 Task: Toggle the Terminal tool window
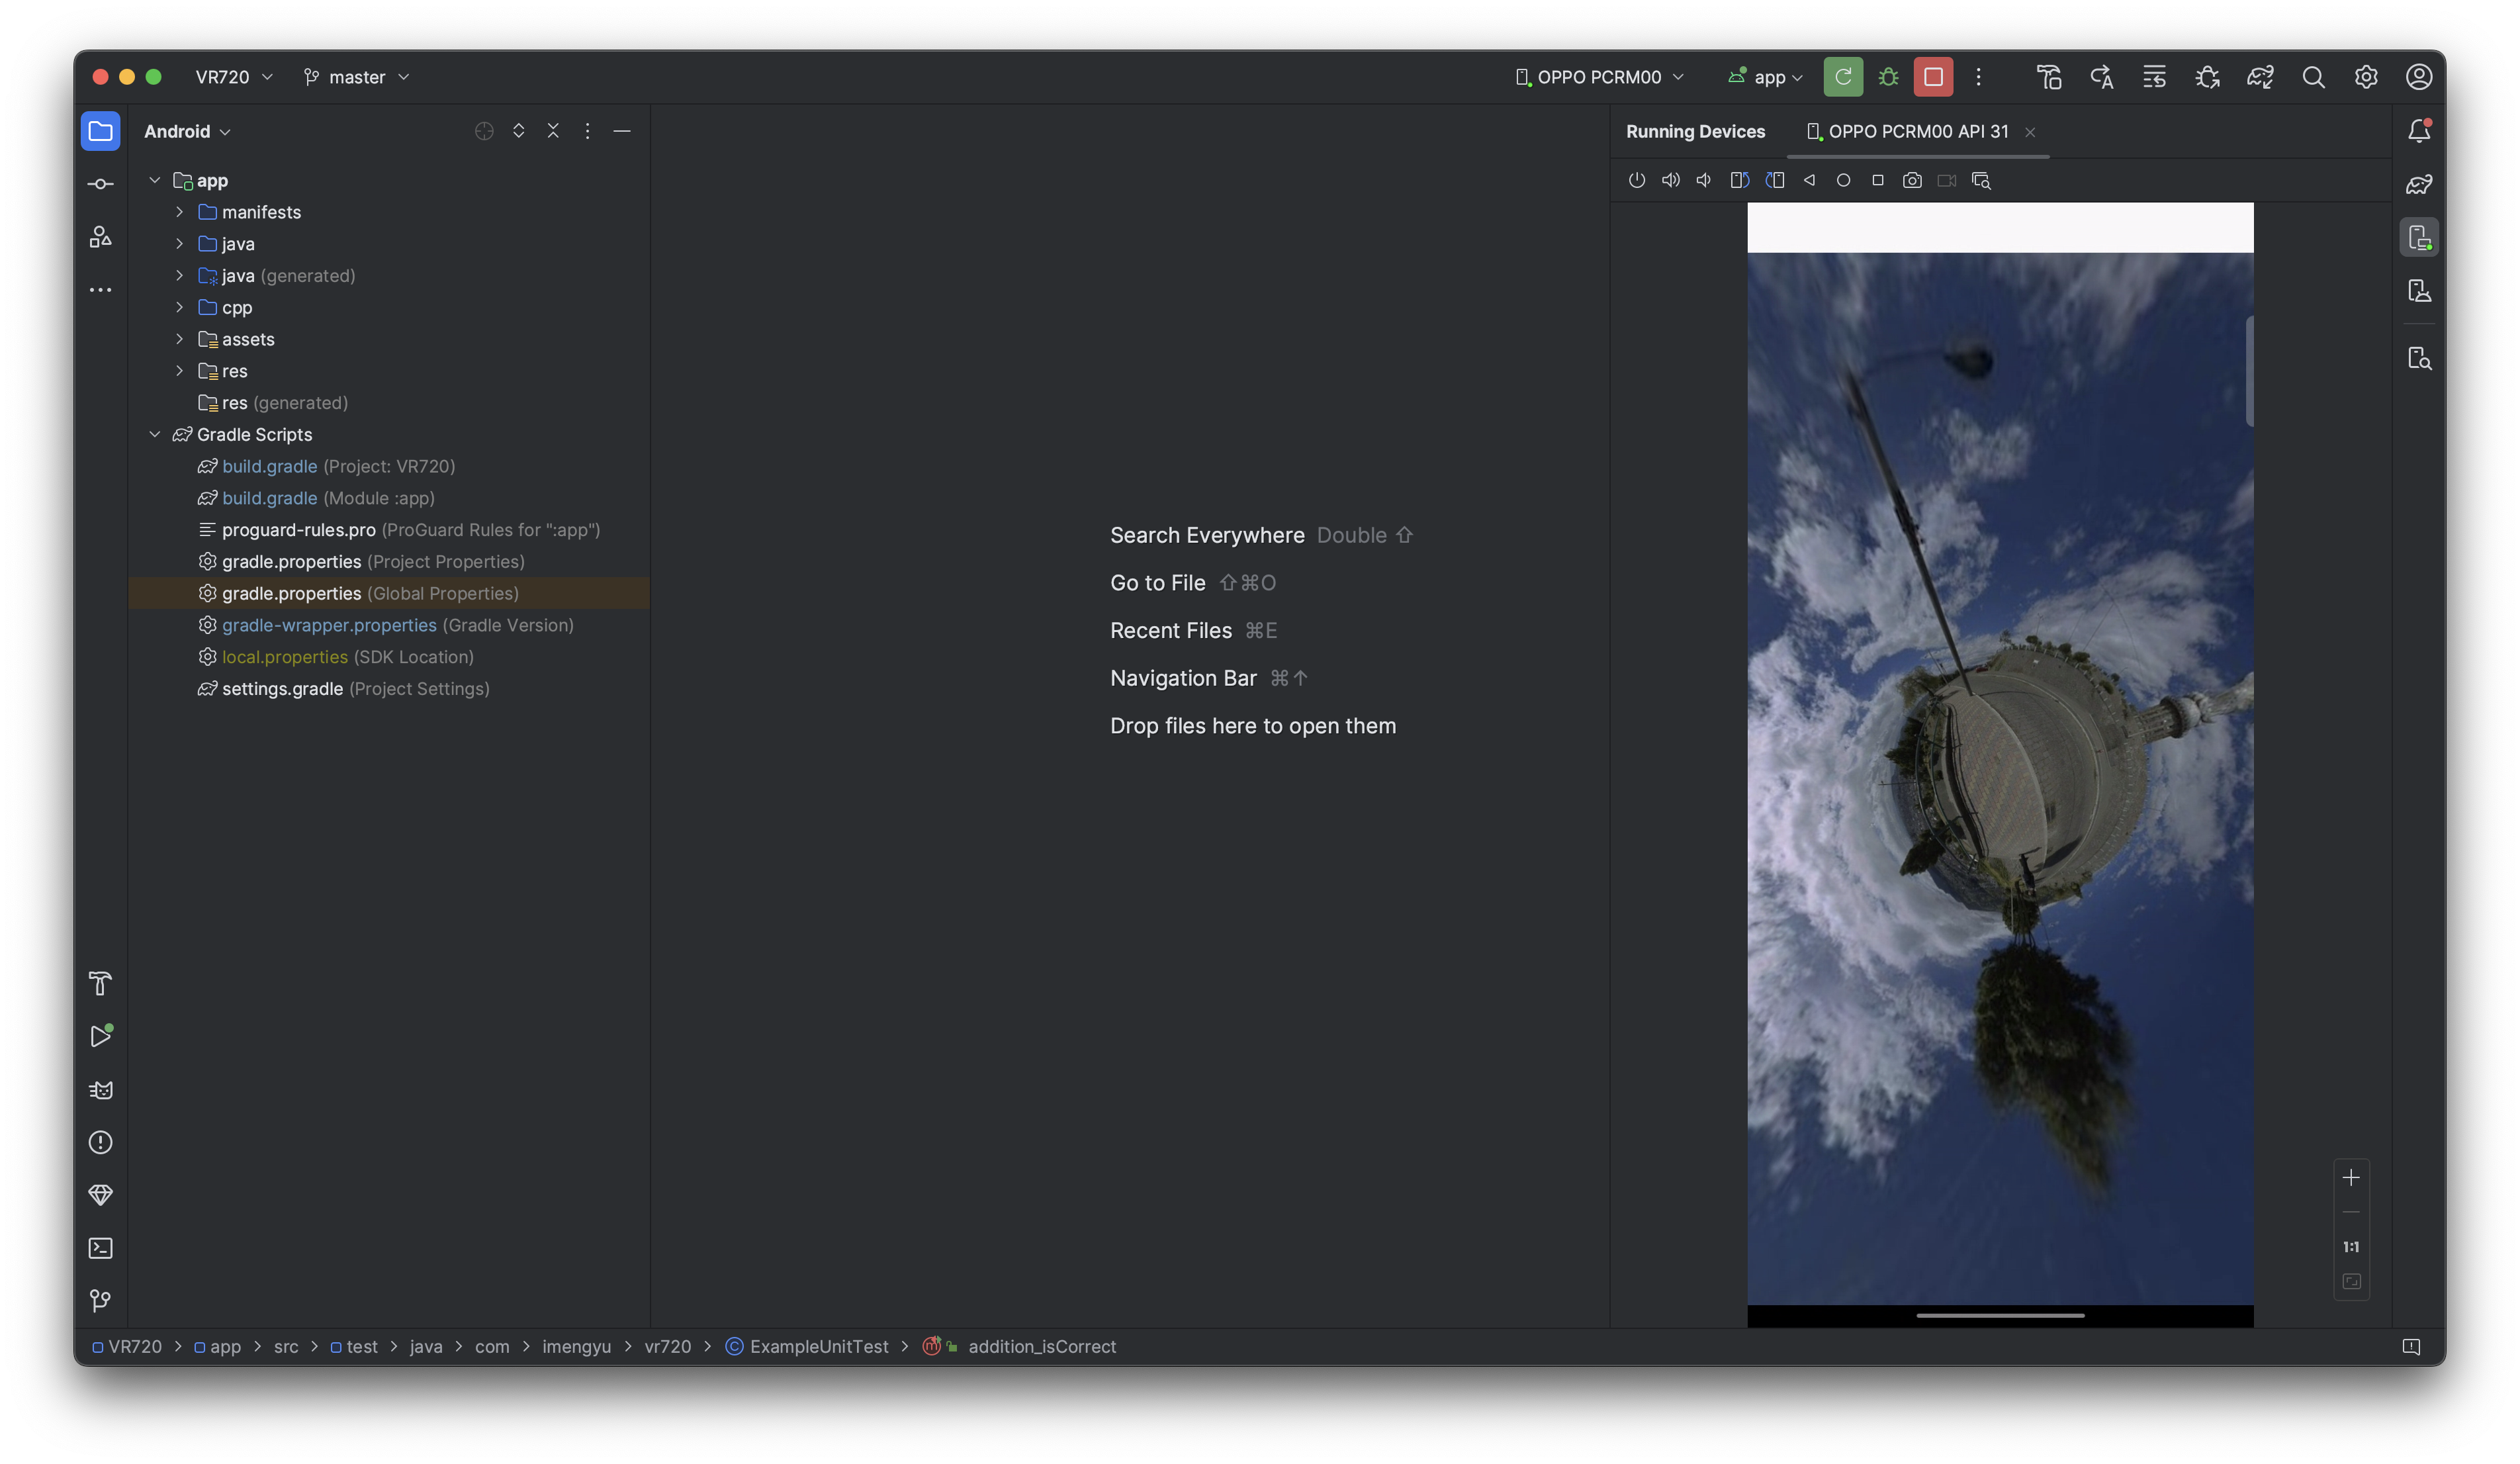(100, 1247)
